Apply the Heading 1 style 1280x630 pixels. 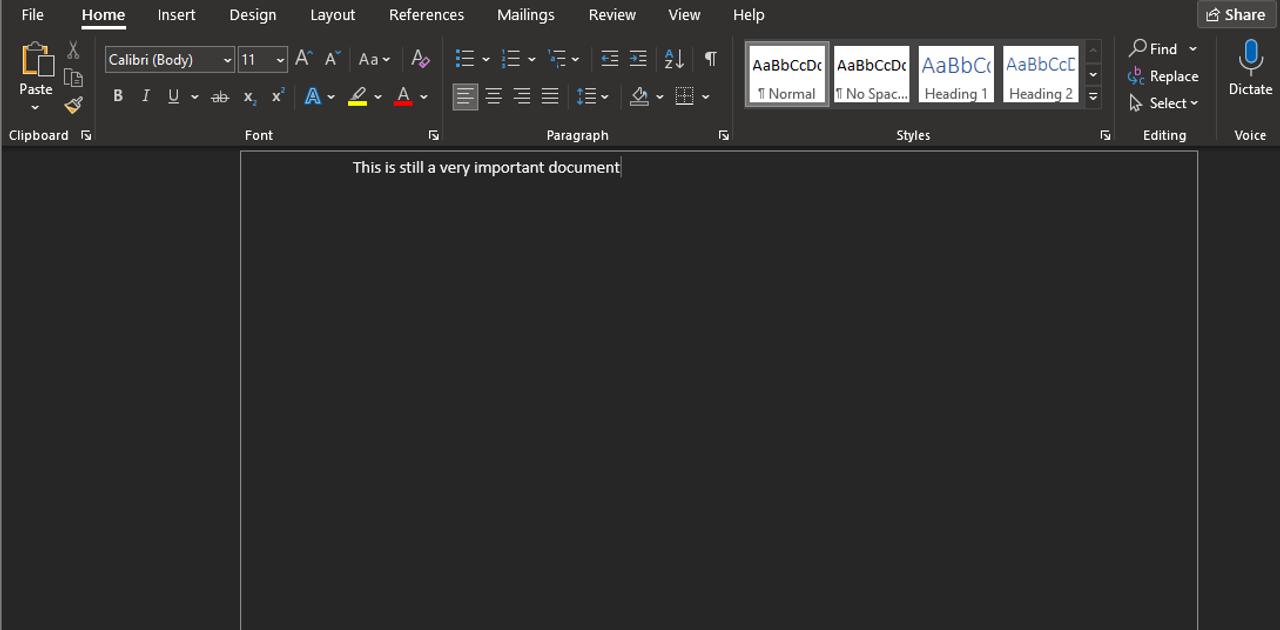[x=955, y=73]
